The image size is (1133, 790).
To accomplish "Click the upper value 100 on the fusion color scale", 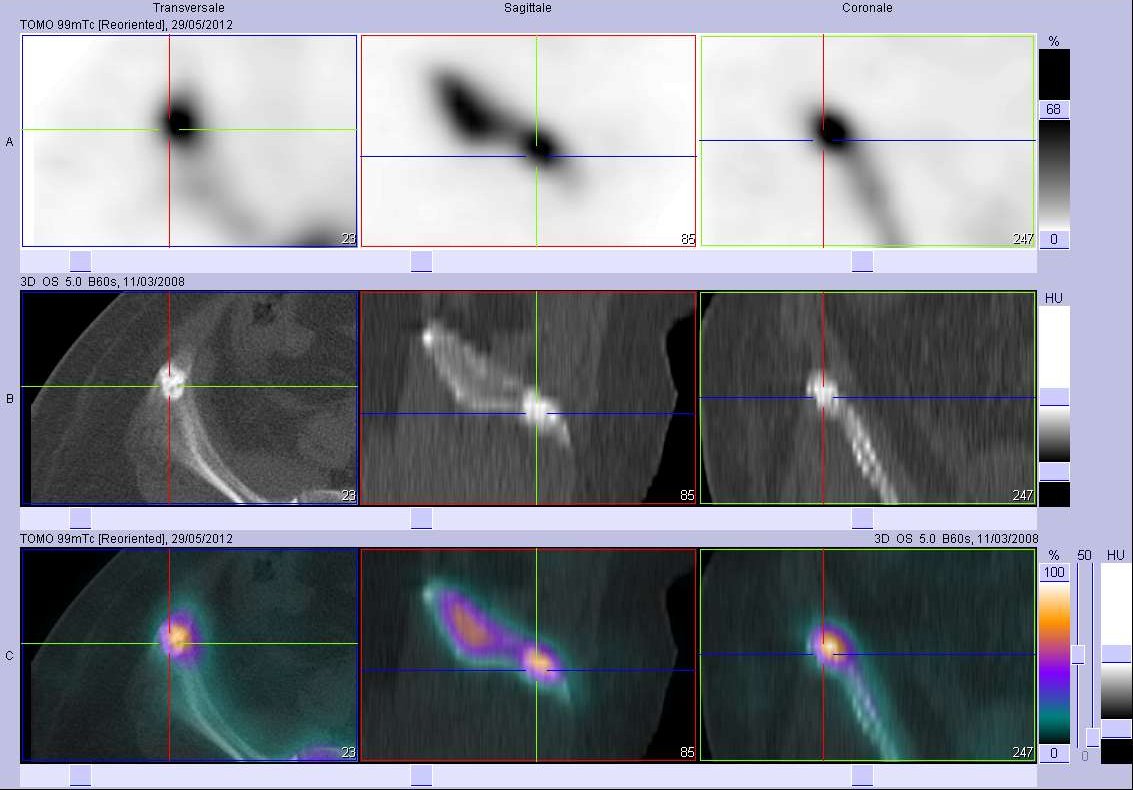I will click(x=1054, y=572).
